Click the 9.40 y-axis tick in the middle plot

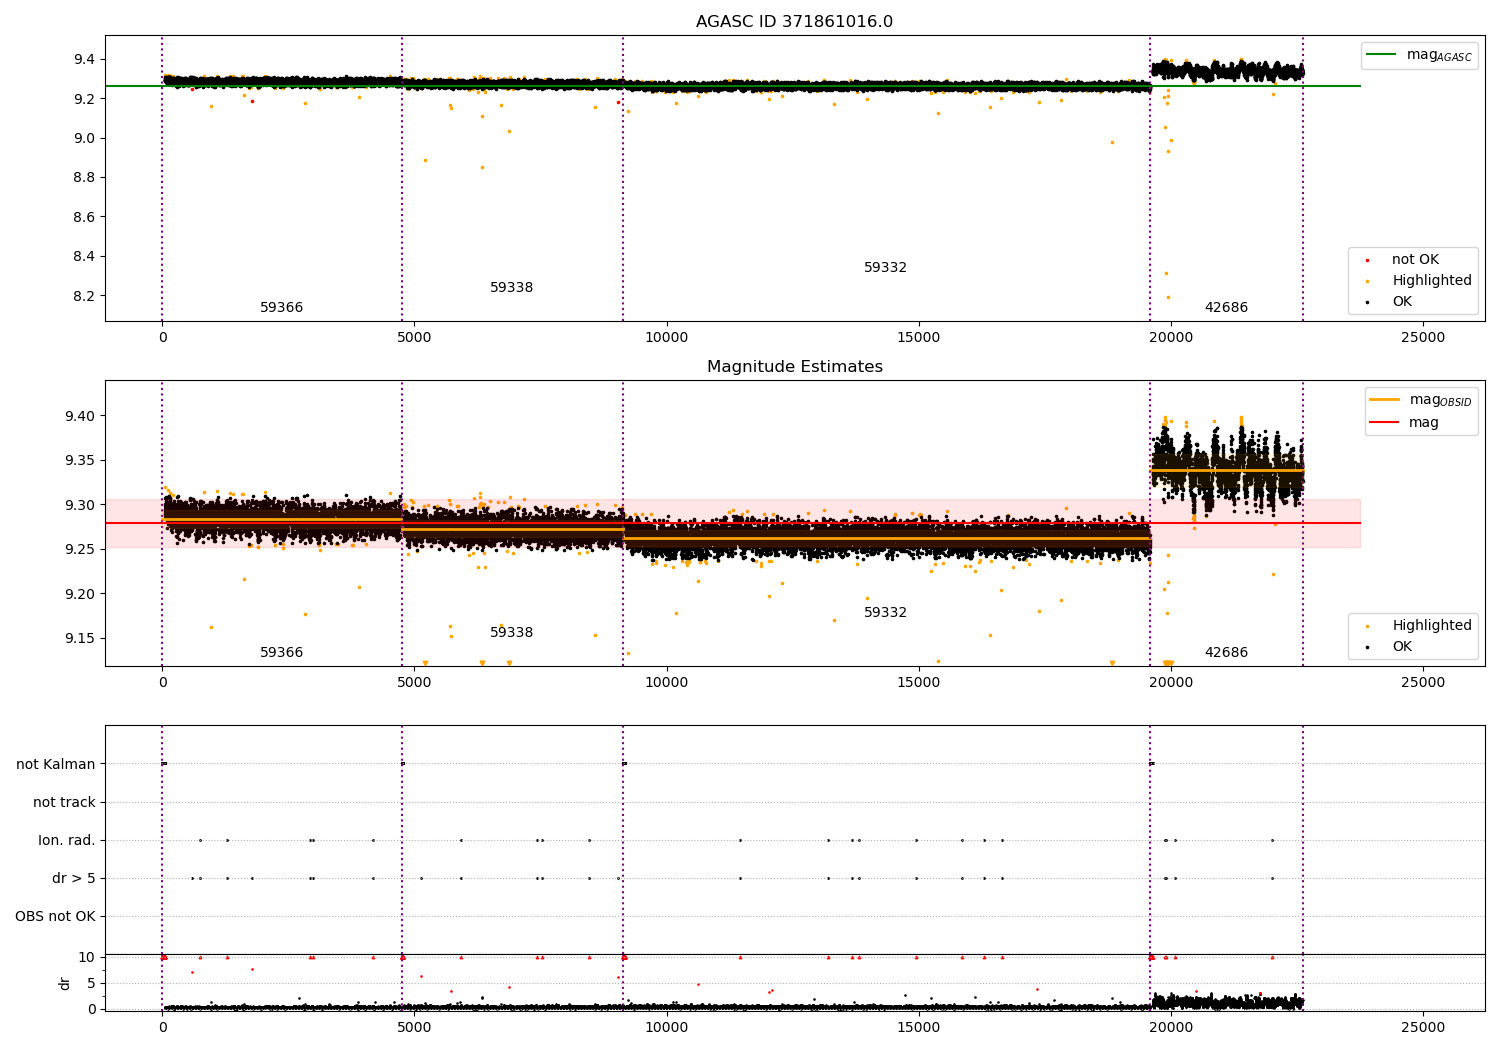[x=80, y=416]
